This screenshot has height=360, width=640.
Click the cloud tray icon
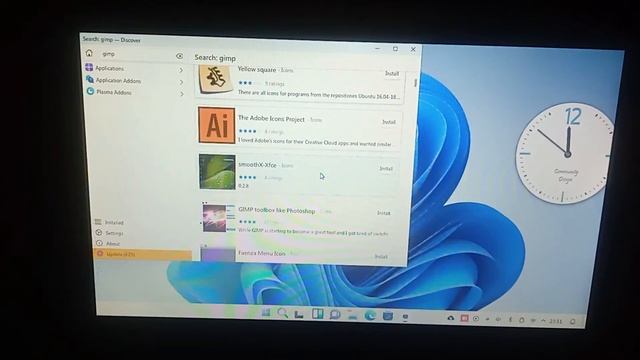click(x=451, y=318)
